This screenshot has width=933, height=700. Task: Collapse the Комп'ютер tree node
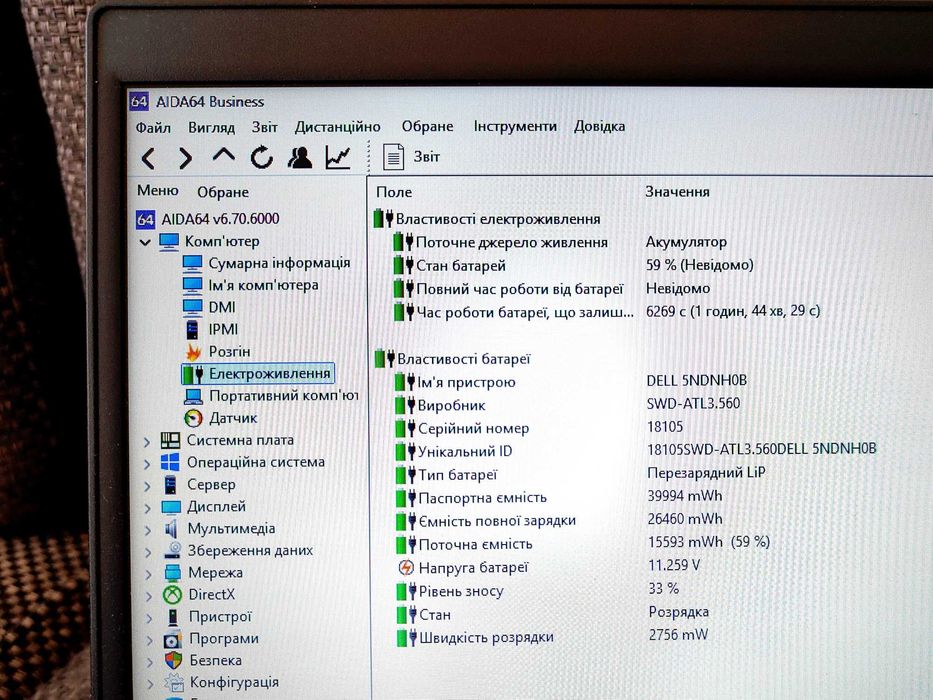tap(145, 242)
